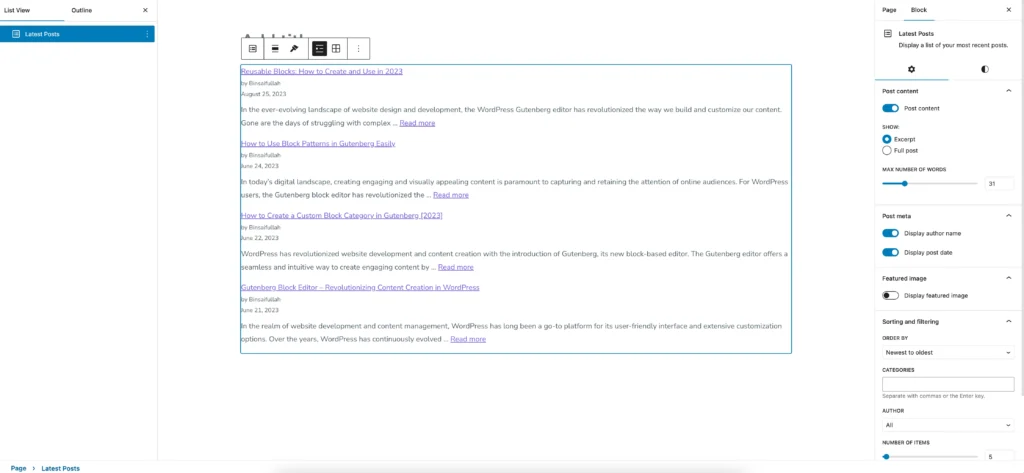Viewport: 1024px width, 473px height.
Task: Open options for Latest Posts in List View
Action: [x=147, y=34]
